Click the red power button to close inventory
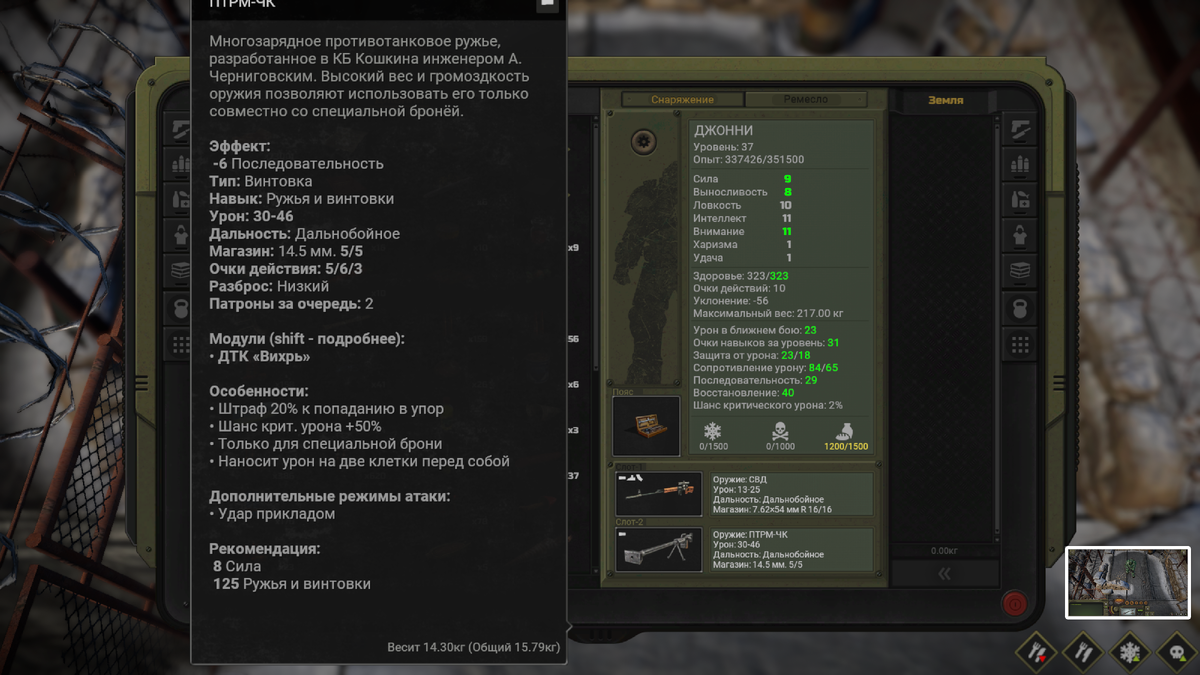Image resolution: width=1200 pixels, height=675 pixels. tap(1014, 603)
